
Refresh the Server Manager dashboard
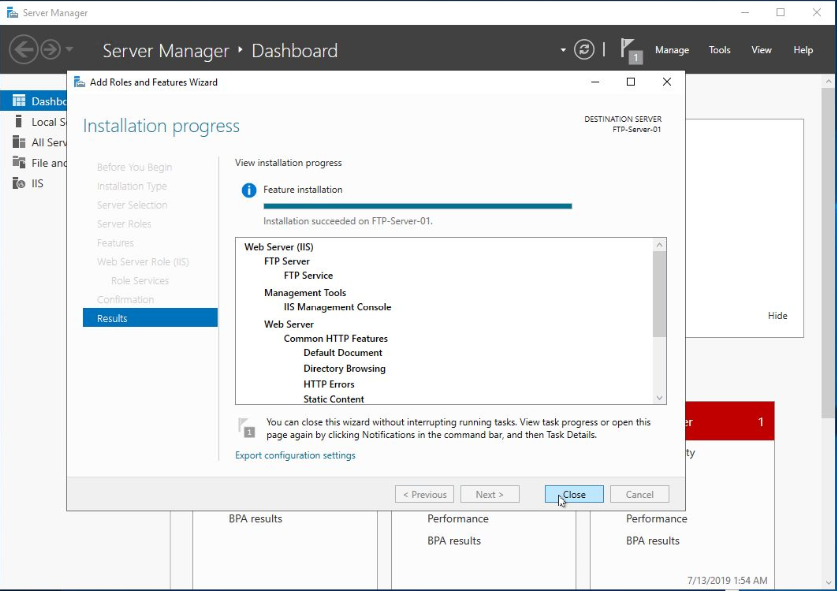pos(584,50)
